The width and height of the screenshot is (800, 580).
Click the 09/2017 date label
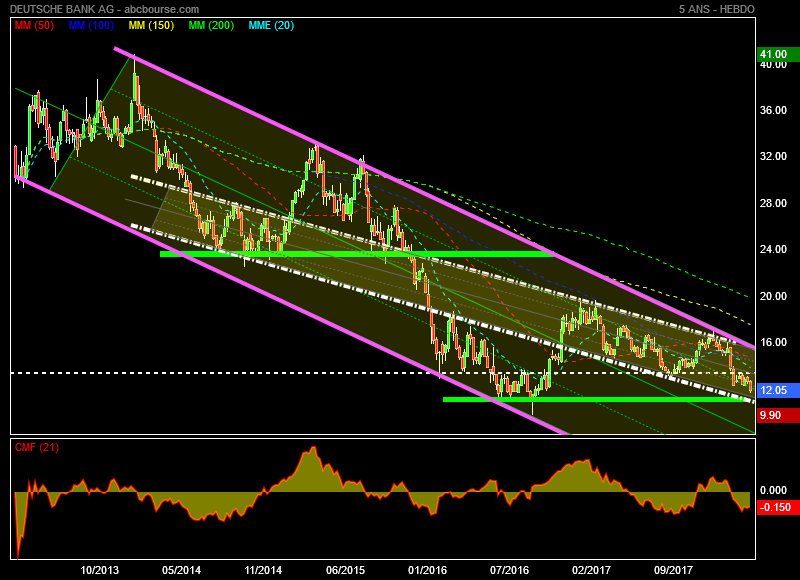click(x=673, y=570)
